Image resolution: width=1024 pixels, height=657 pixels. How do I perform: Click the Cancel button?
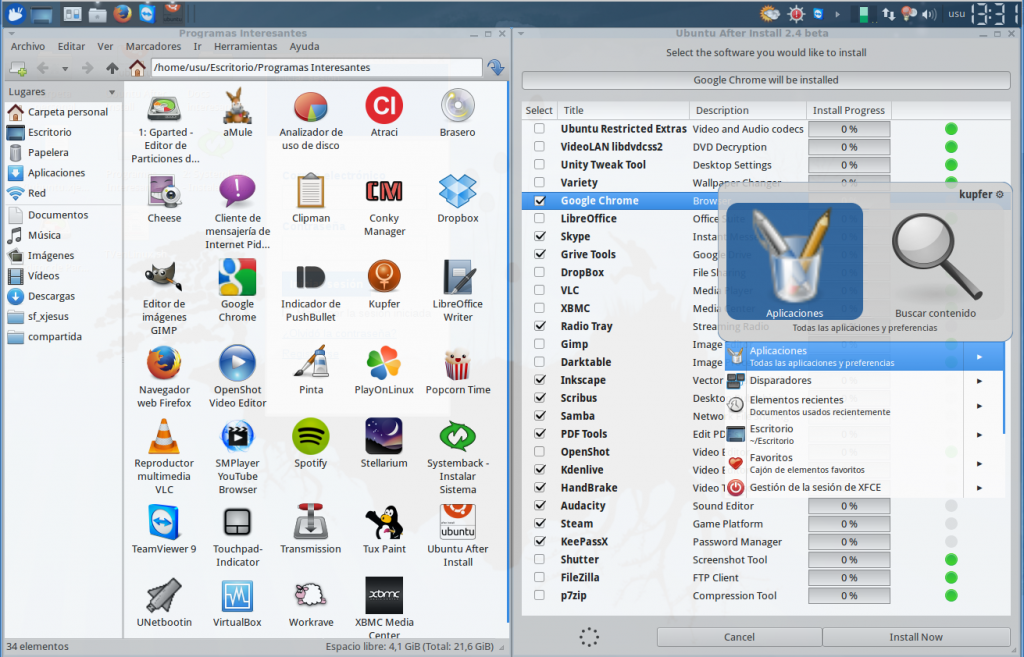(x=739, y=637)
